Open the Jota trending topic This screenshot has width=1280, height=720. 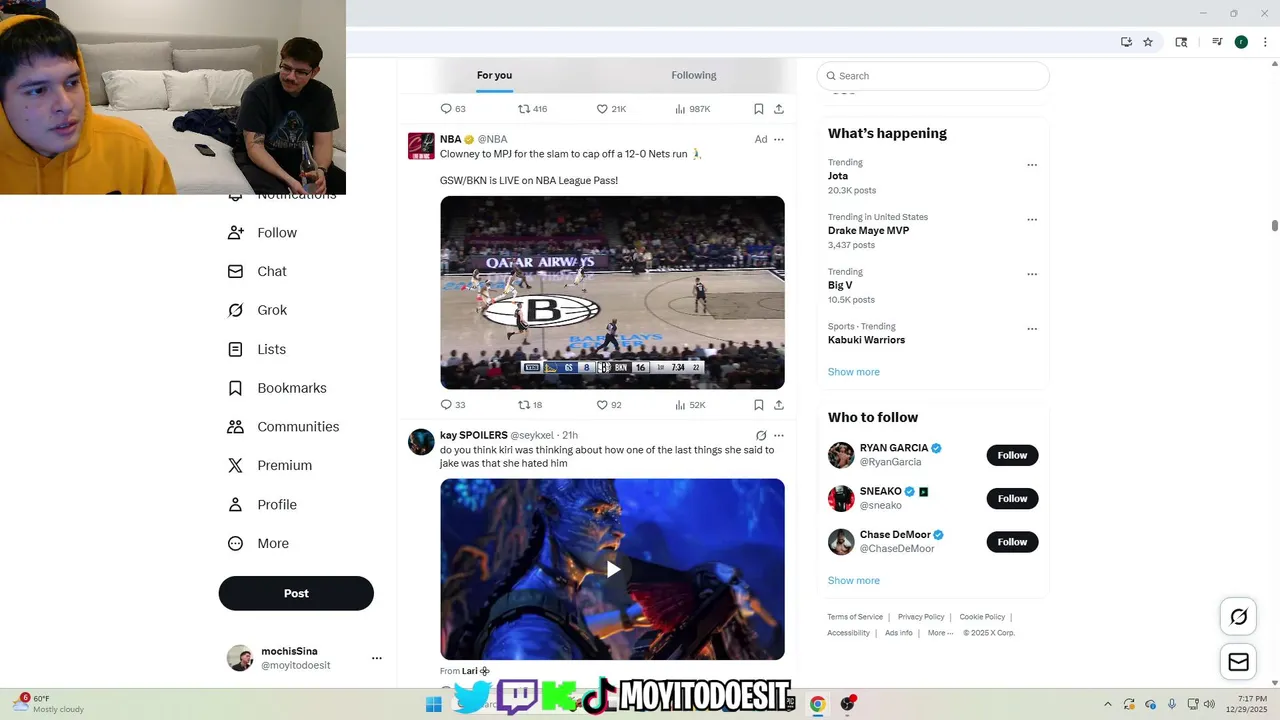coord(838,176)
